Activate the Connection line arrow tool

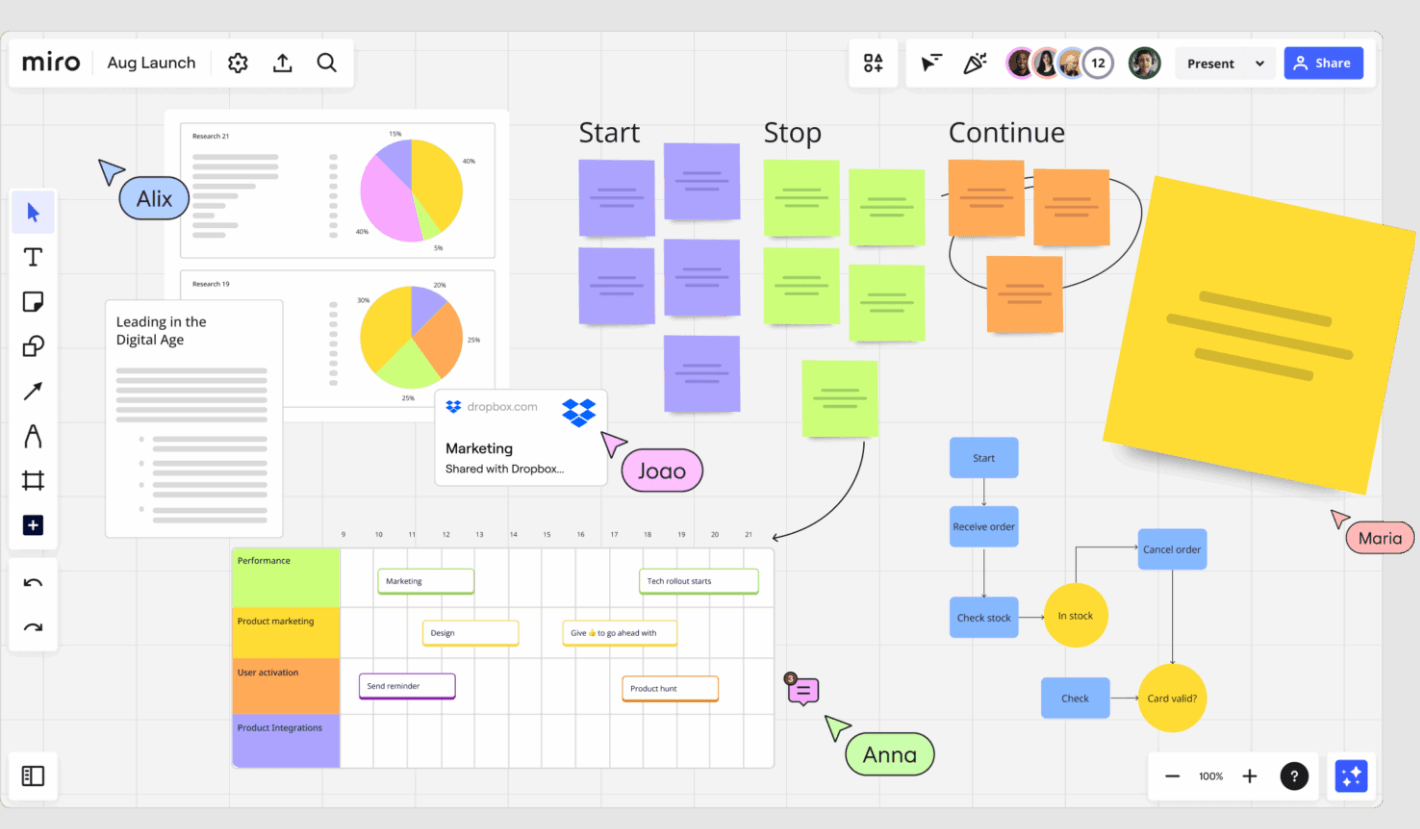[x=33, y=391]
